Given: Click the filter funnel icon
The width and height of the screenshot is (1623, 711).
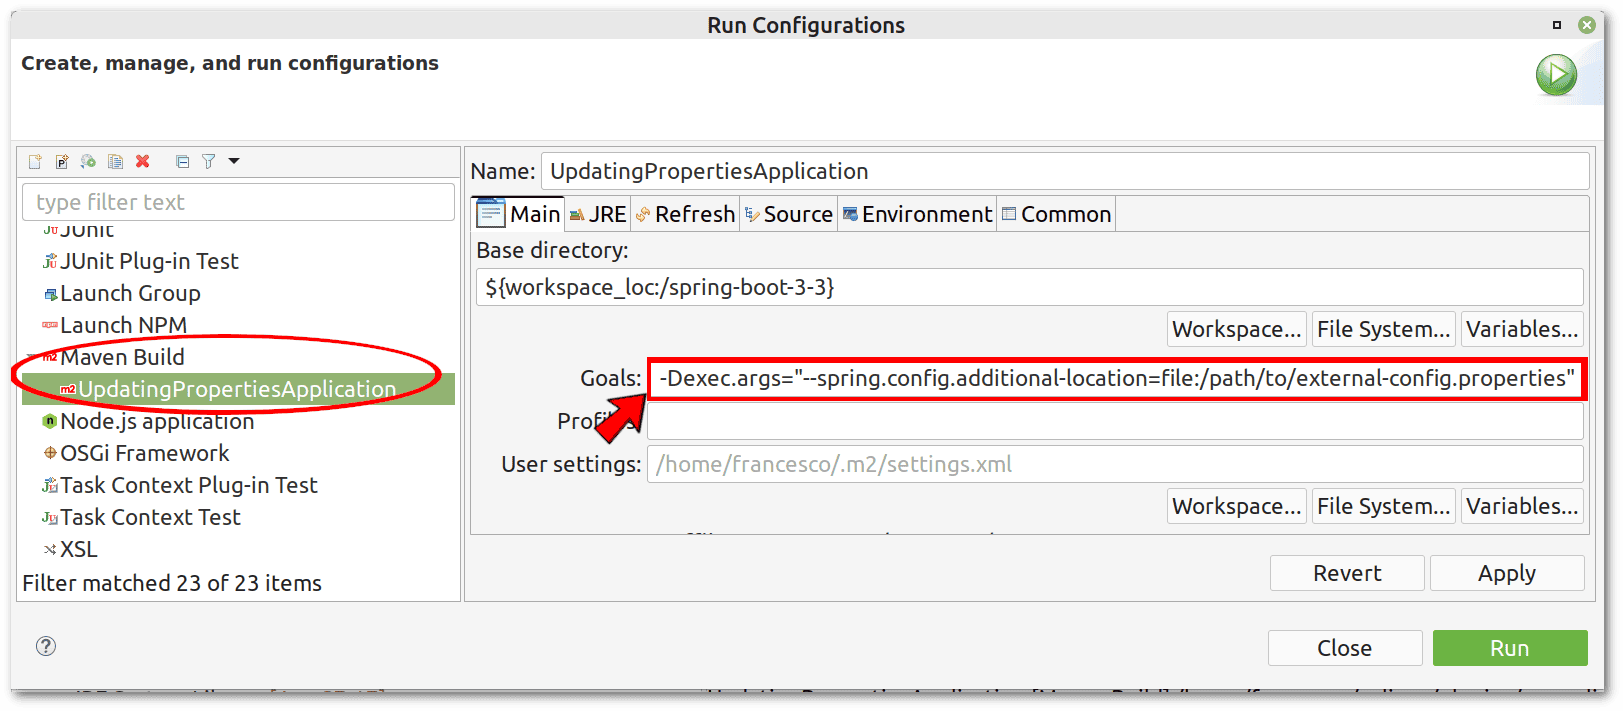Looking at the screenshot, I should [208, 161].
